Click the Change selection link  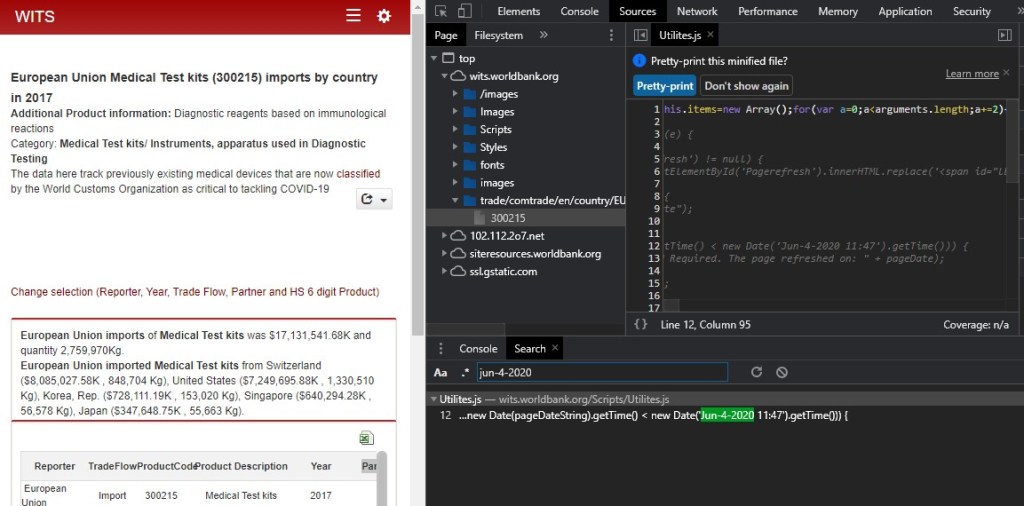click(x=195, y=292)
